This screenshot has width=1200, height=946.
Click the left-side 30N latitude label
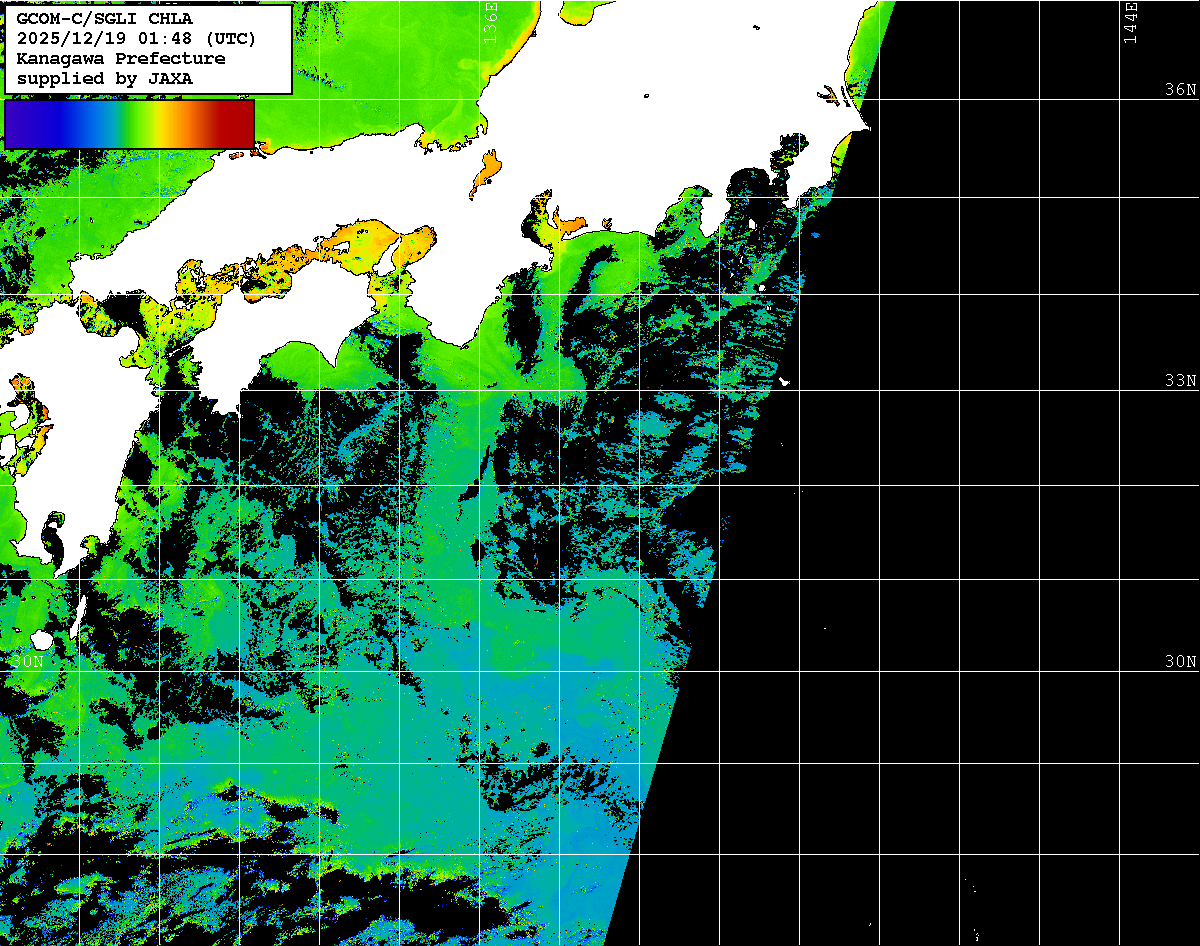point(27,662)
